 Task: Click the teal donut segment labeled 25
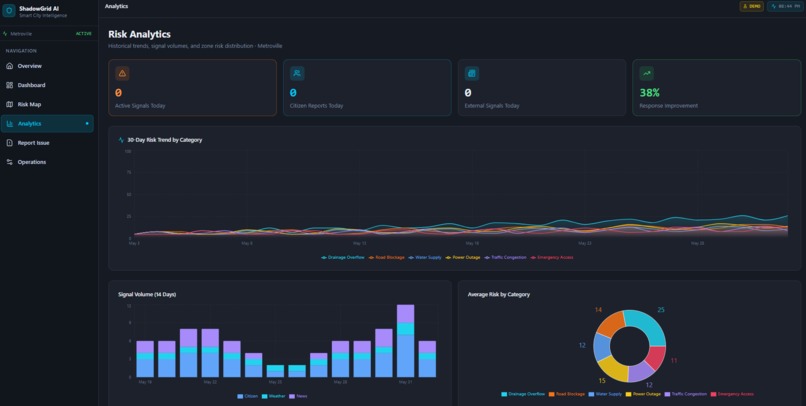coord(649,324)
